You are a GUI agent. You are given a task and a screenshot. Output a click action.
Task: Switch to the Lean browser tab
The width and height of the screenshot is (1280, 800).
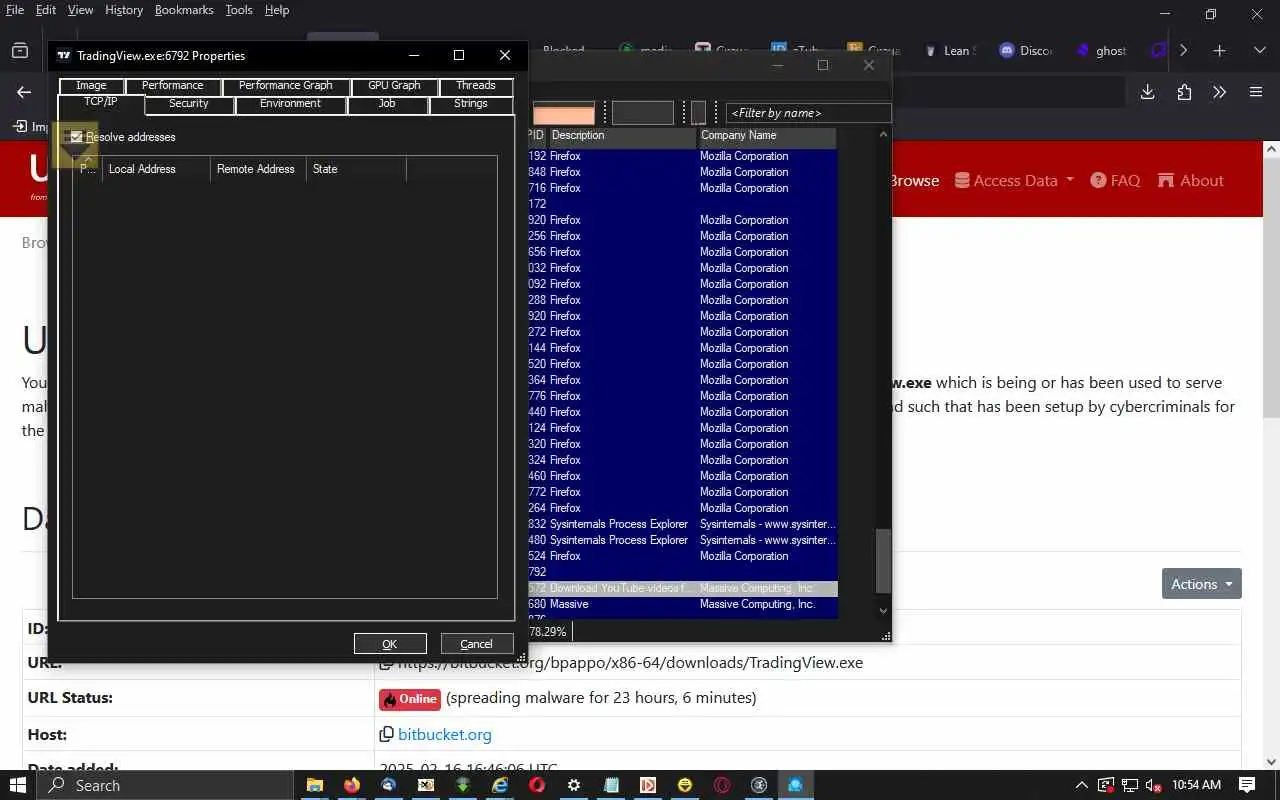point(950,50)
